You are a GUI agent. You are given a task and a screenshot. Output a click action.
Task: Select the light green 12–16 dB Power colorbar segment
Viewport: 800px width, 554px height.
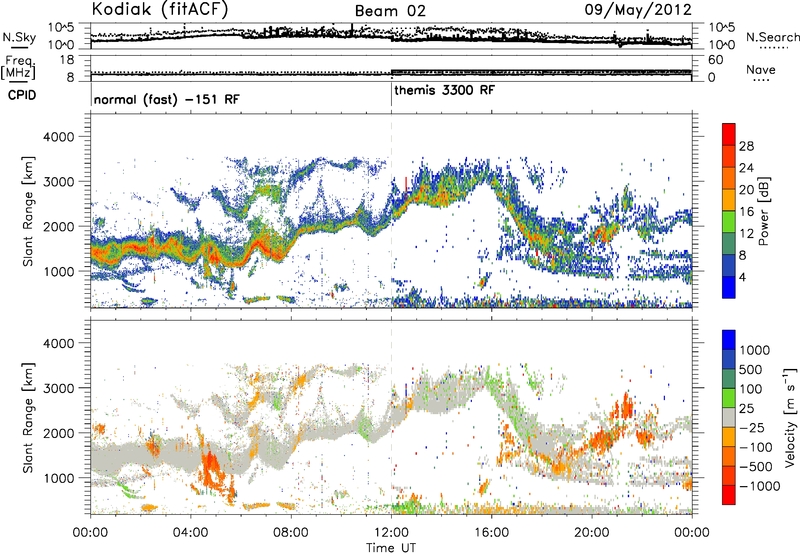click(x=729, y=221)
